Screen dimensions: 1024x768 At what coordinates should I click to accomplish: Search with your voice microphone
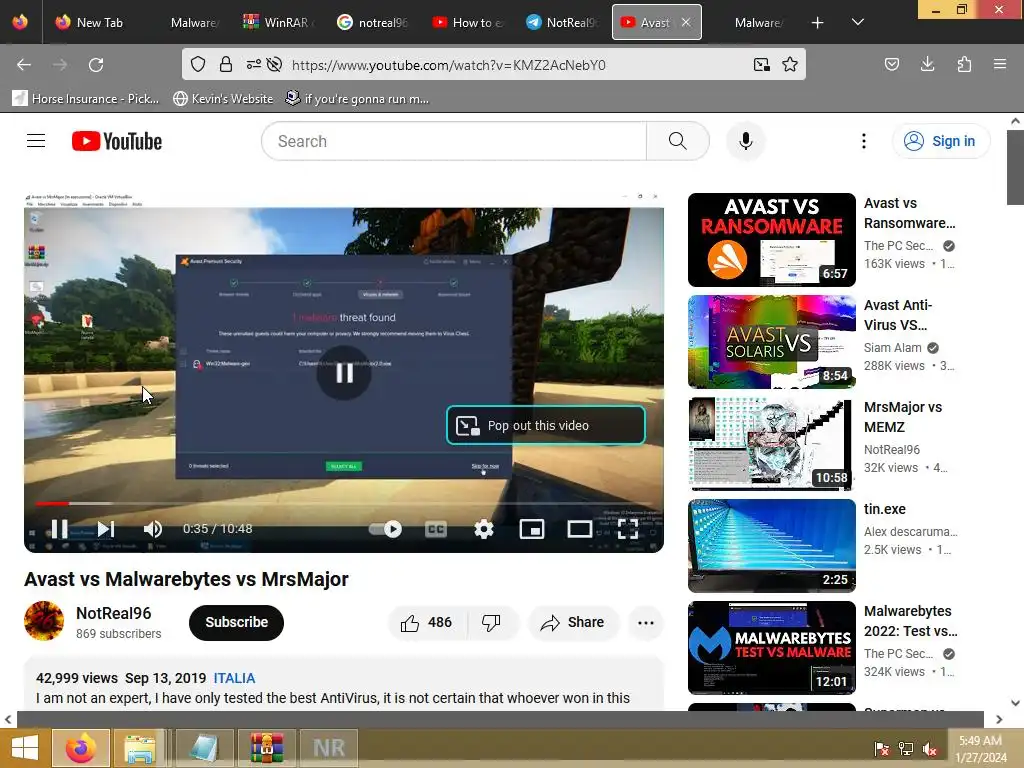point(746,141)
